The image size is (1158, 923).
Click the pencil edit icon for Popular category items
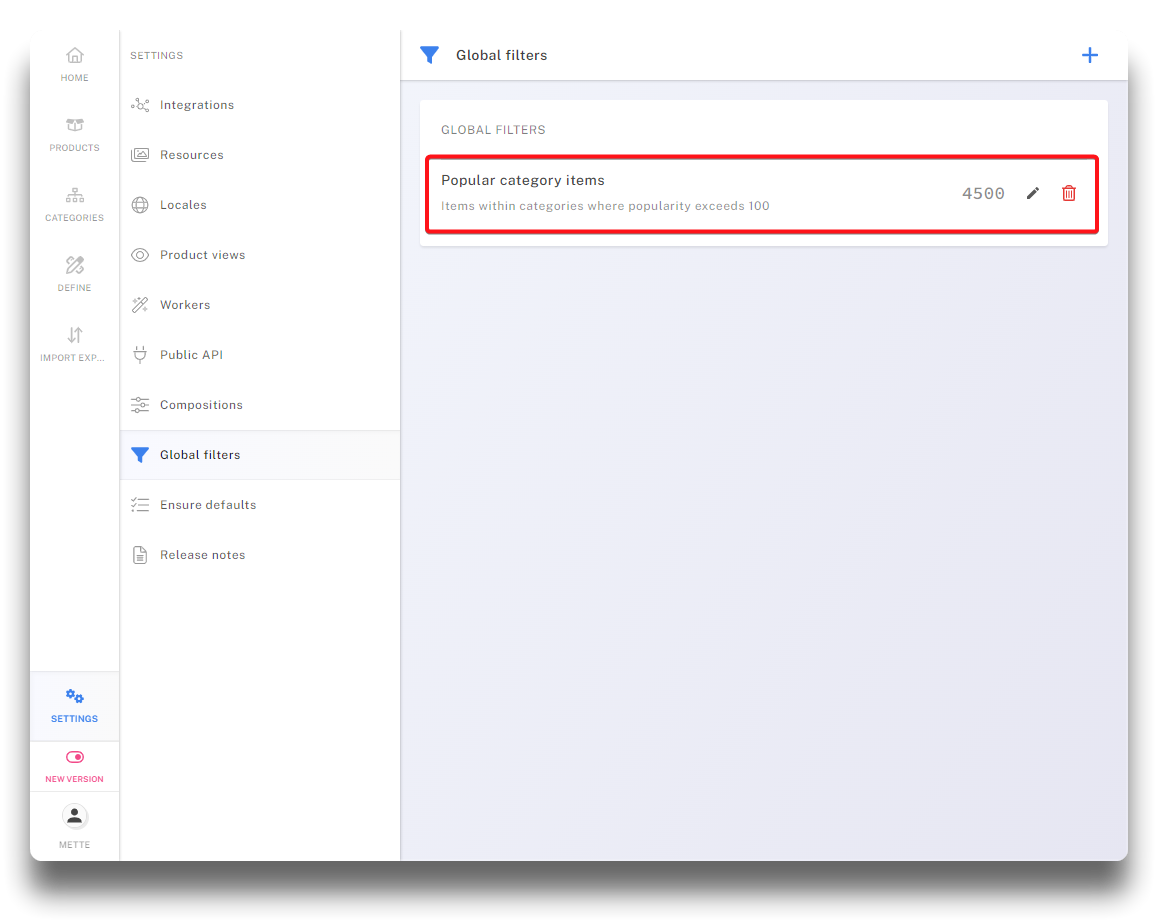[1033, 193]
